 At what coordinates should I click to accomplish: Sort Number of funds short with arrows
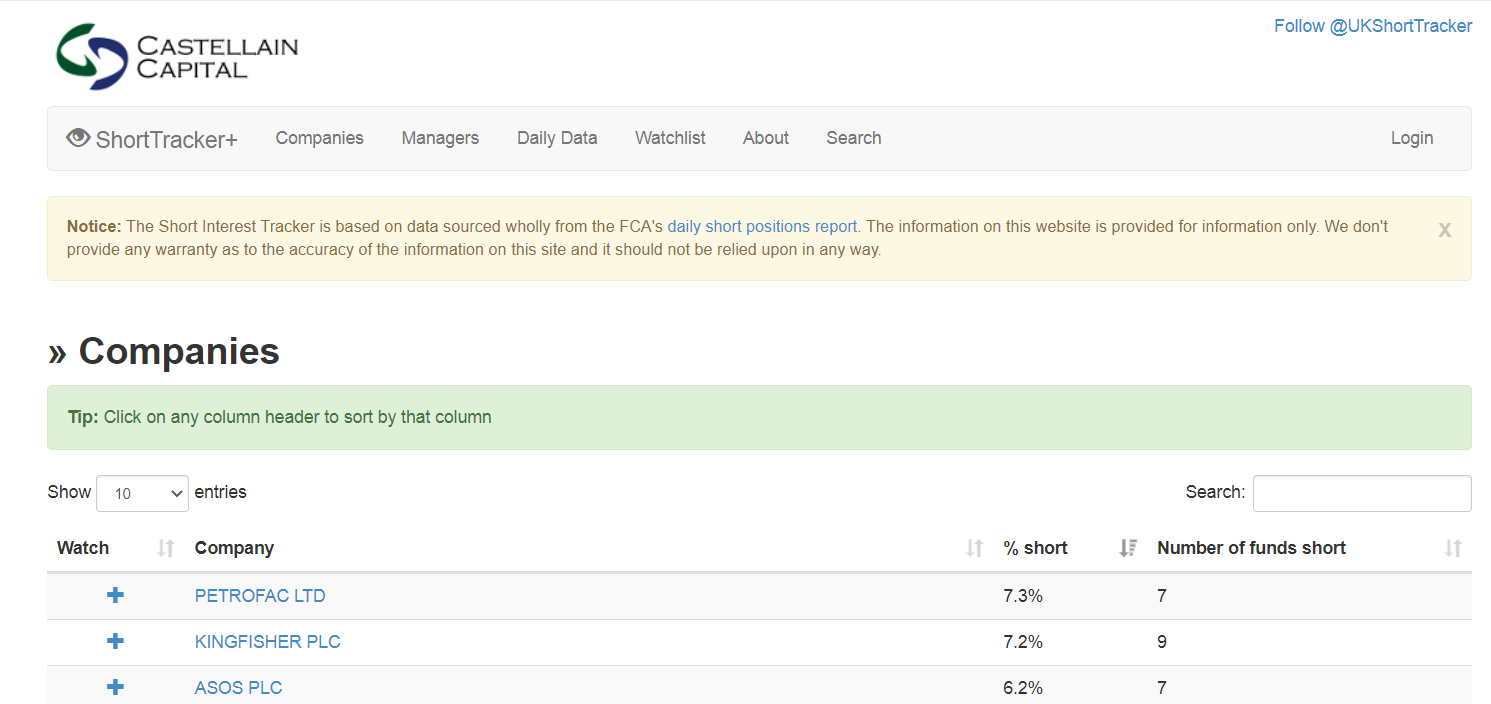coord(1453,548)
